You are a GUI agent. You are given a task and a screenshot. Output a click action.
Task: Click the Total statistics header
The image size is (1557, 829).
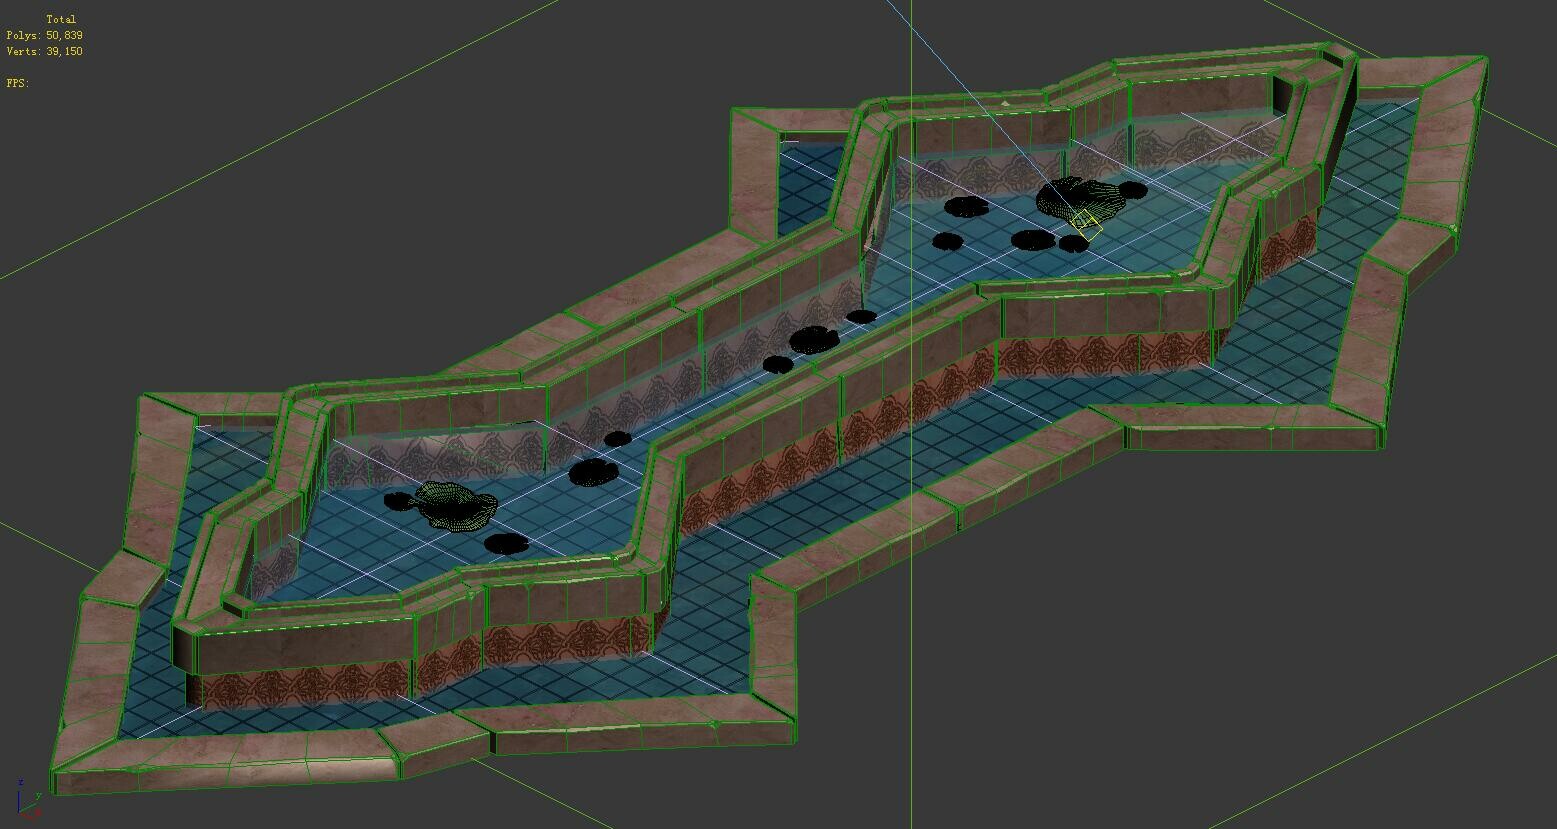62,18
